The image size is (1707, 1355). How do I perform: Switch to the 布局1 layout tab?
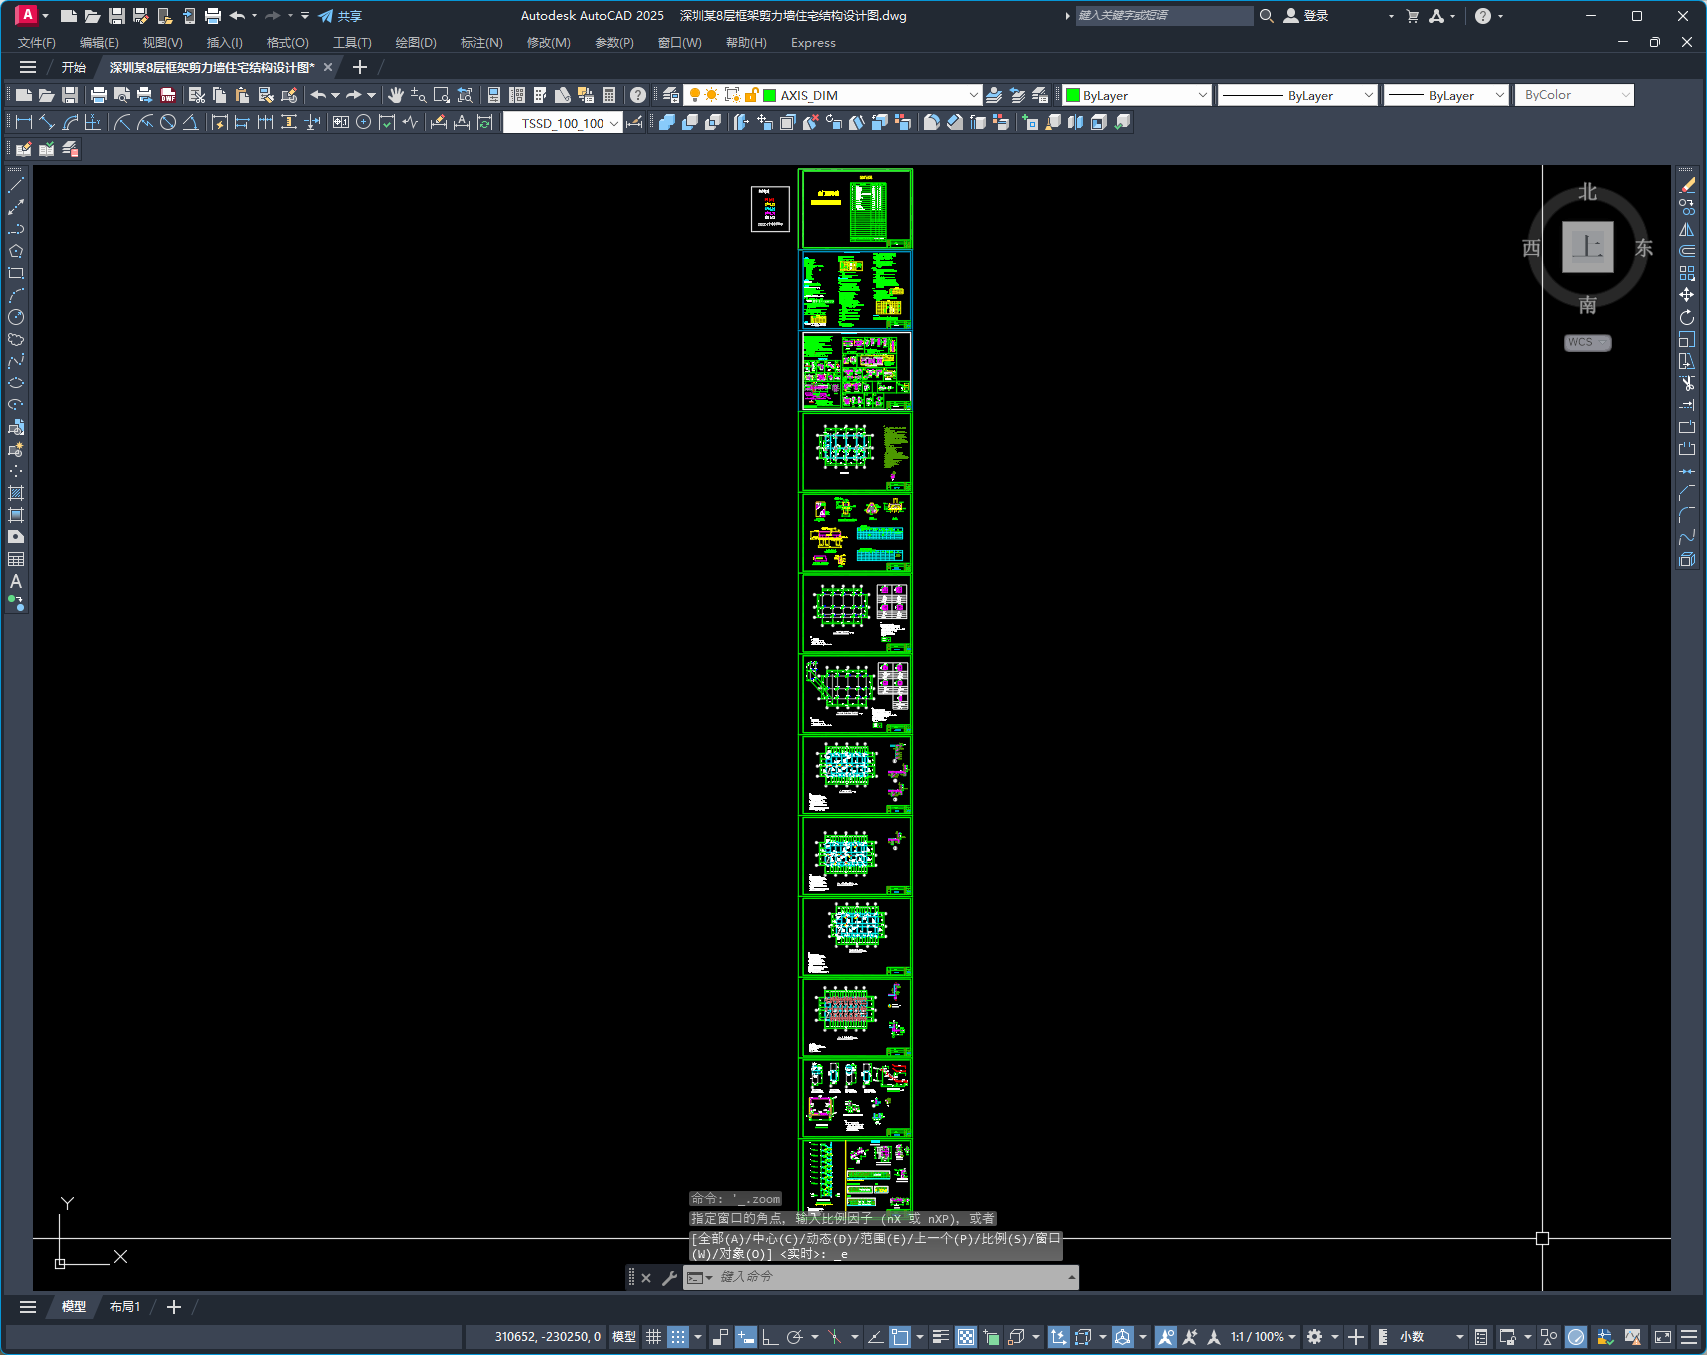[x=125, y=1307]
